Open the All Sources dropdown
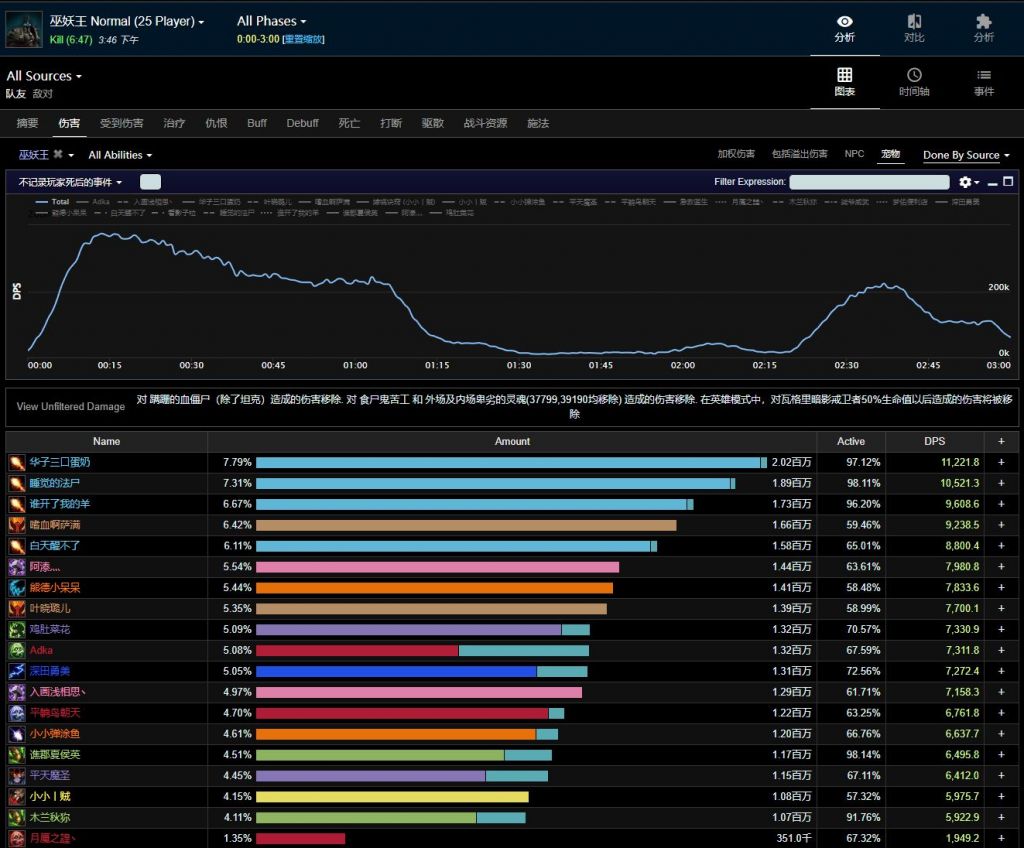This screenshot has width=1024, height=848. click(44, 76)
